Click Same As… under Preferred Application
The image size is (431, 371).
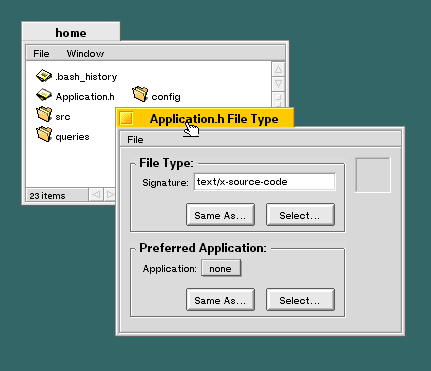tap(220, 300)
